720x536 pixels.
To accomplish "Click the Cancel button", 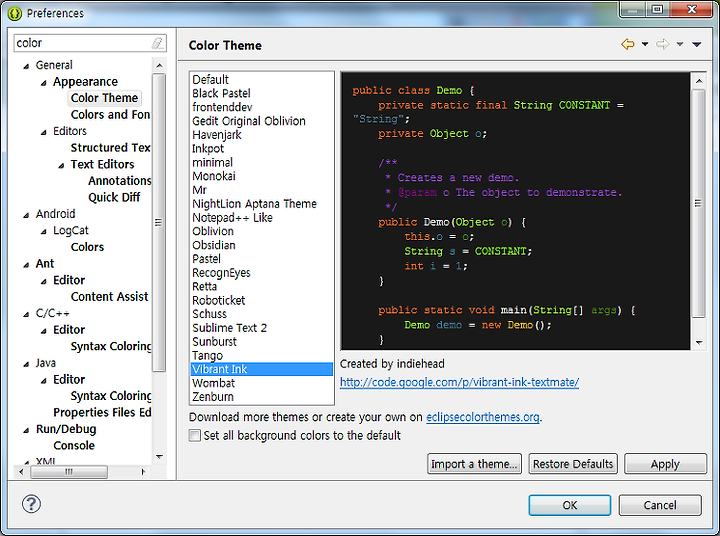I will click(x=660, y=505).
